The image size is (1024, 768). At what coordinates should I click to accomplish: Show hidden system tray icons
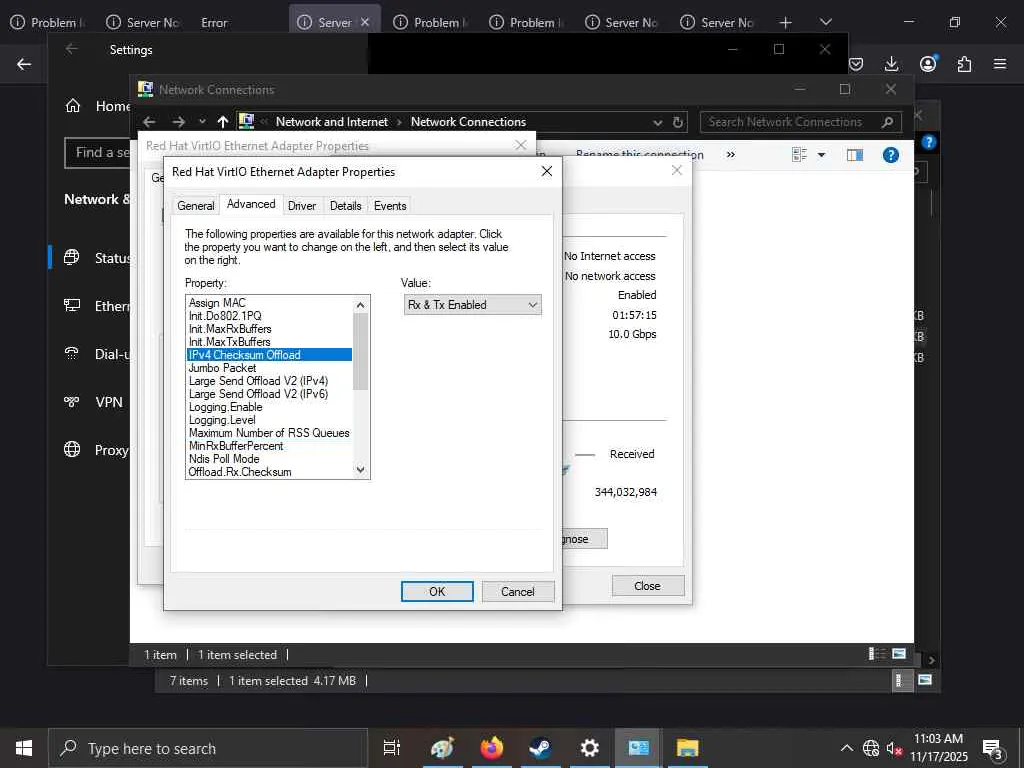[x=846, y=748]
